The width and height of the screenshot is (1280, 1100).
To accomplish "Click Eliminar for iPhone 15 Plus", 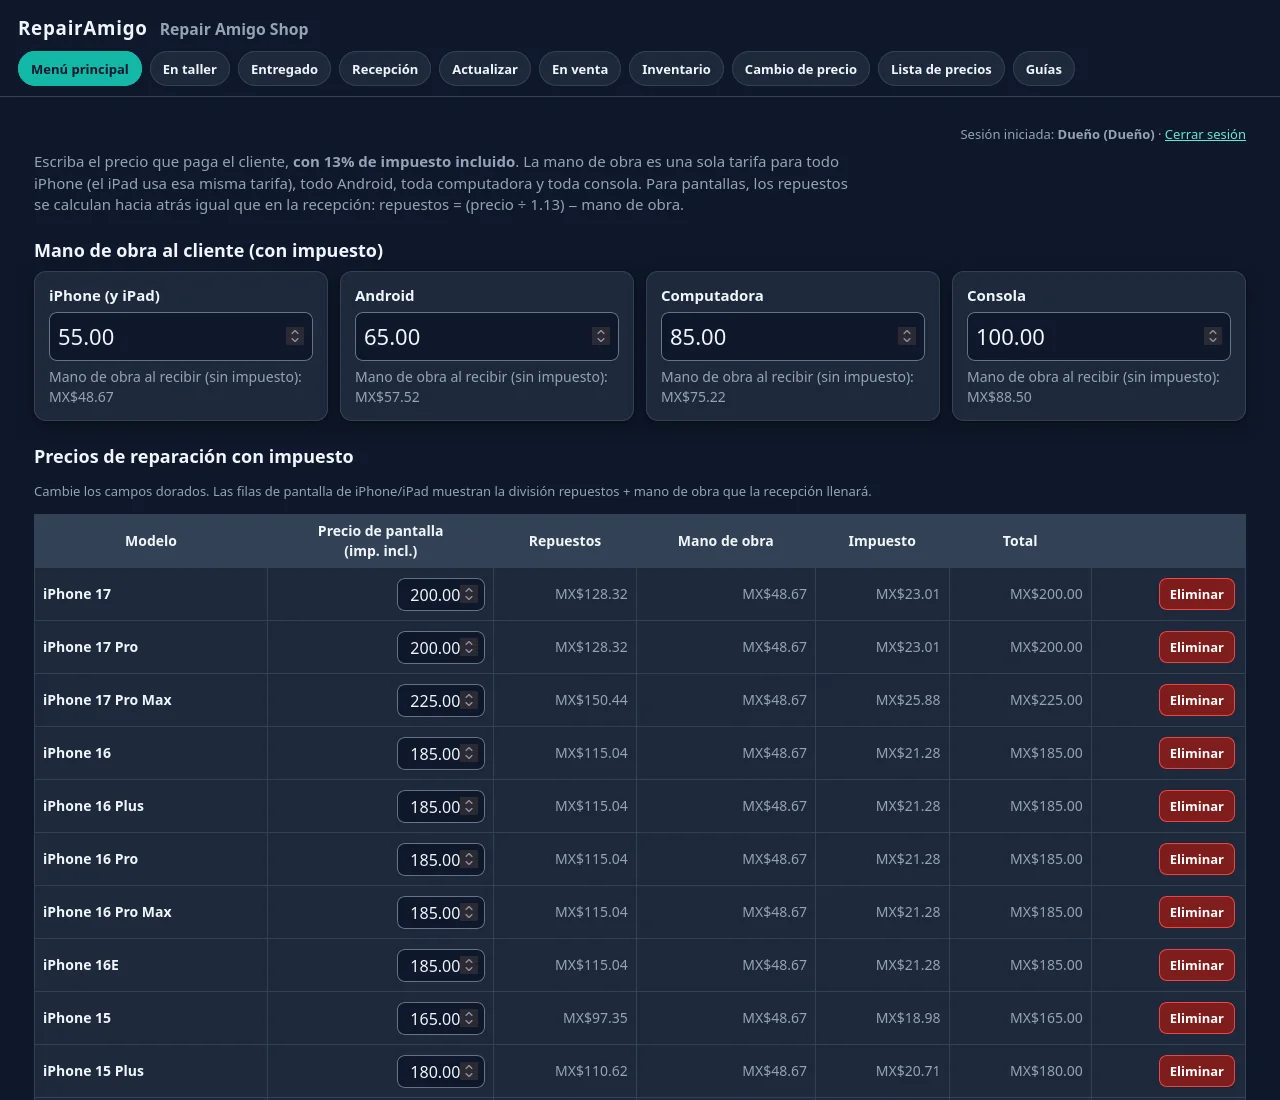I will click(x=1197, y=1071).
